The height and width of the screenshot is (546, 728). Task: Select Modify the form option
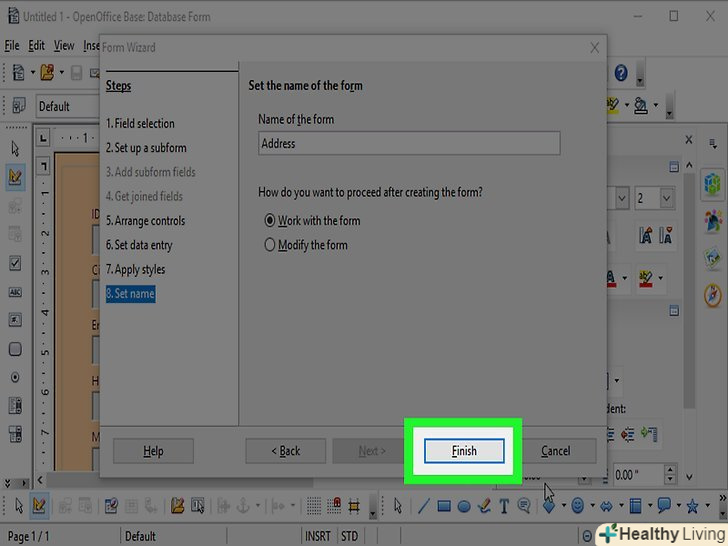pyautogui.click(x=306, y=245)
